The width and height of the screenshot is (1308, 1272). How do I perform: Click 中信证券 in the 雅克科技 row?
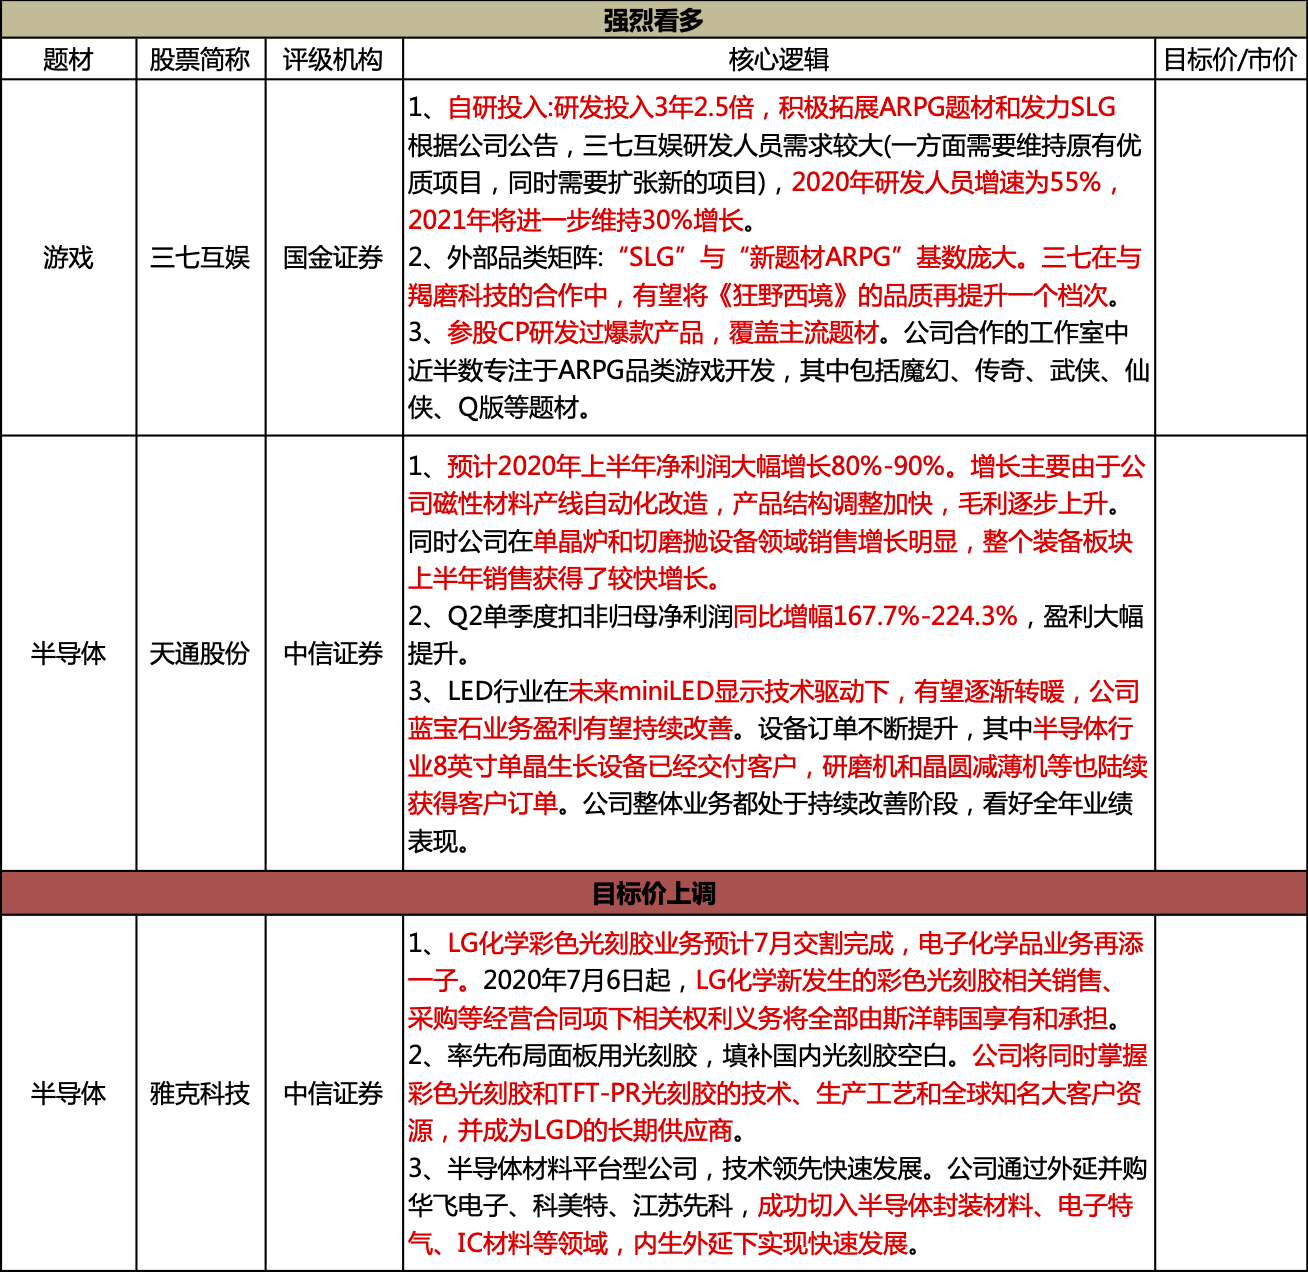333,1094
